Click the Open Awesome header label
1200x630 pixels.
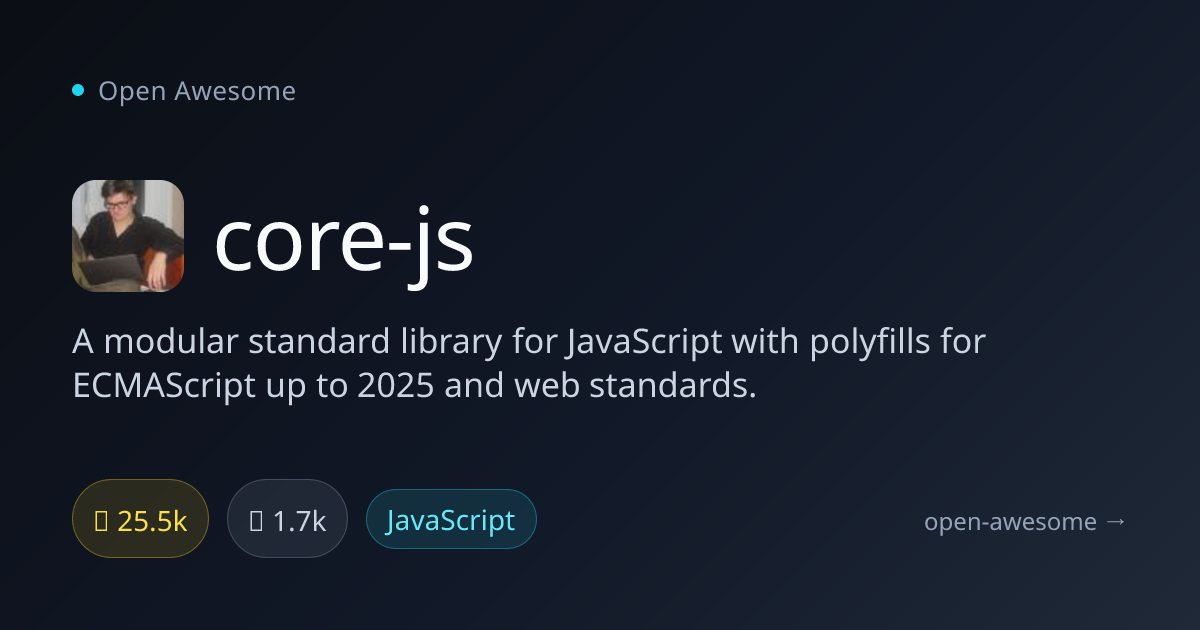pos(197,91)
